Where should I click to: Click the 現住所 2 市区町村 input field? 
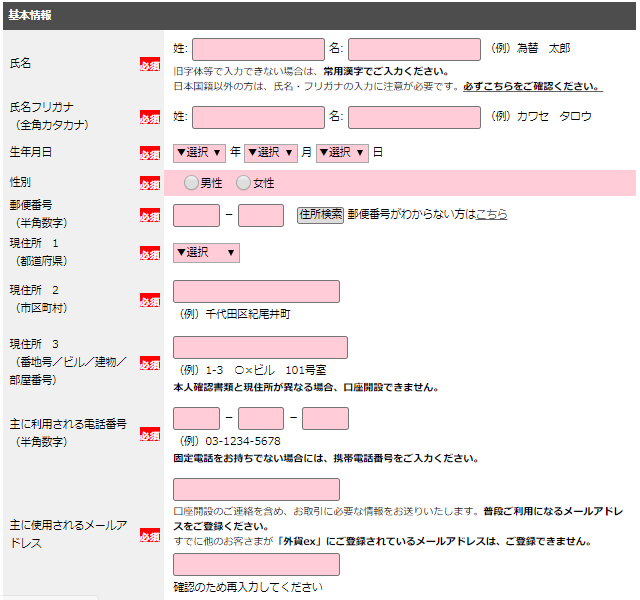(x=256, y=291)
